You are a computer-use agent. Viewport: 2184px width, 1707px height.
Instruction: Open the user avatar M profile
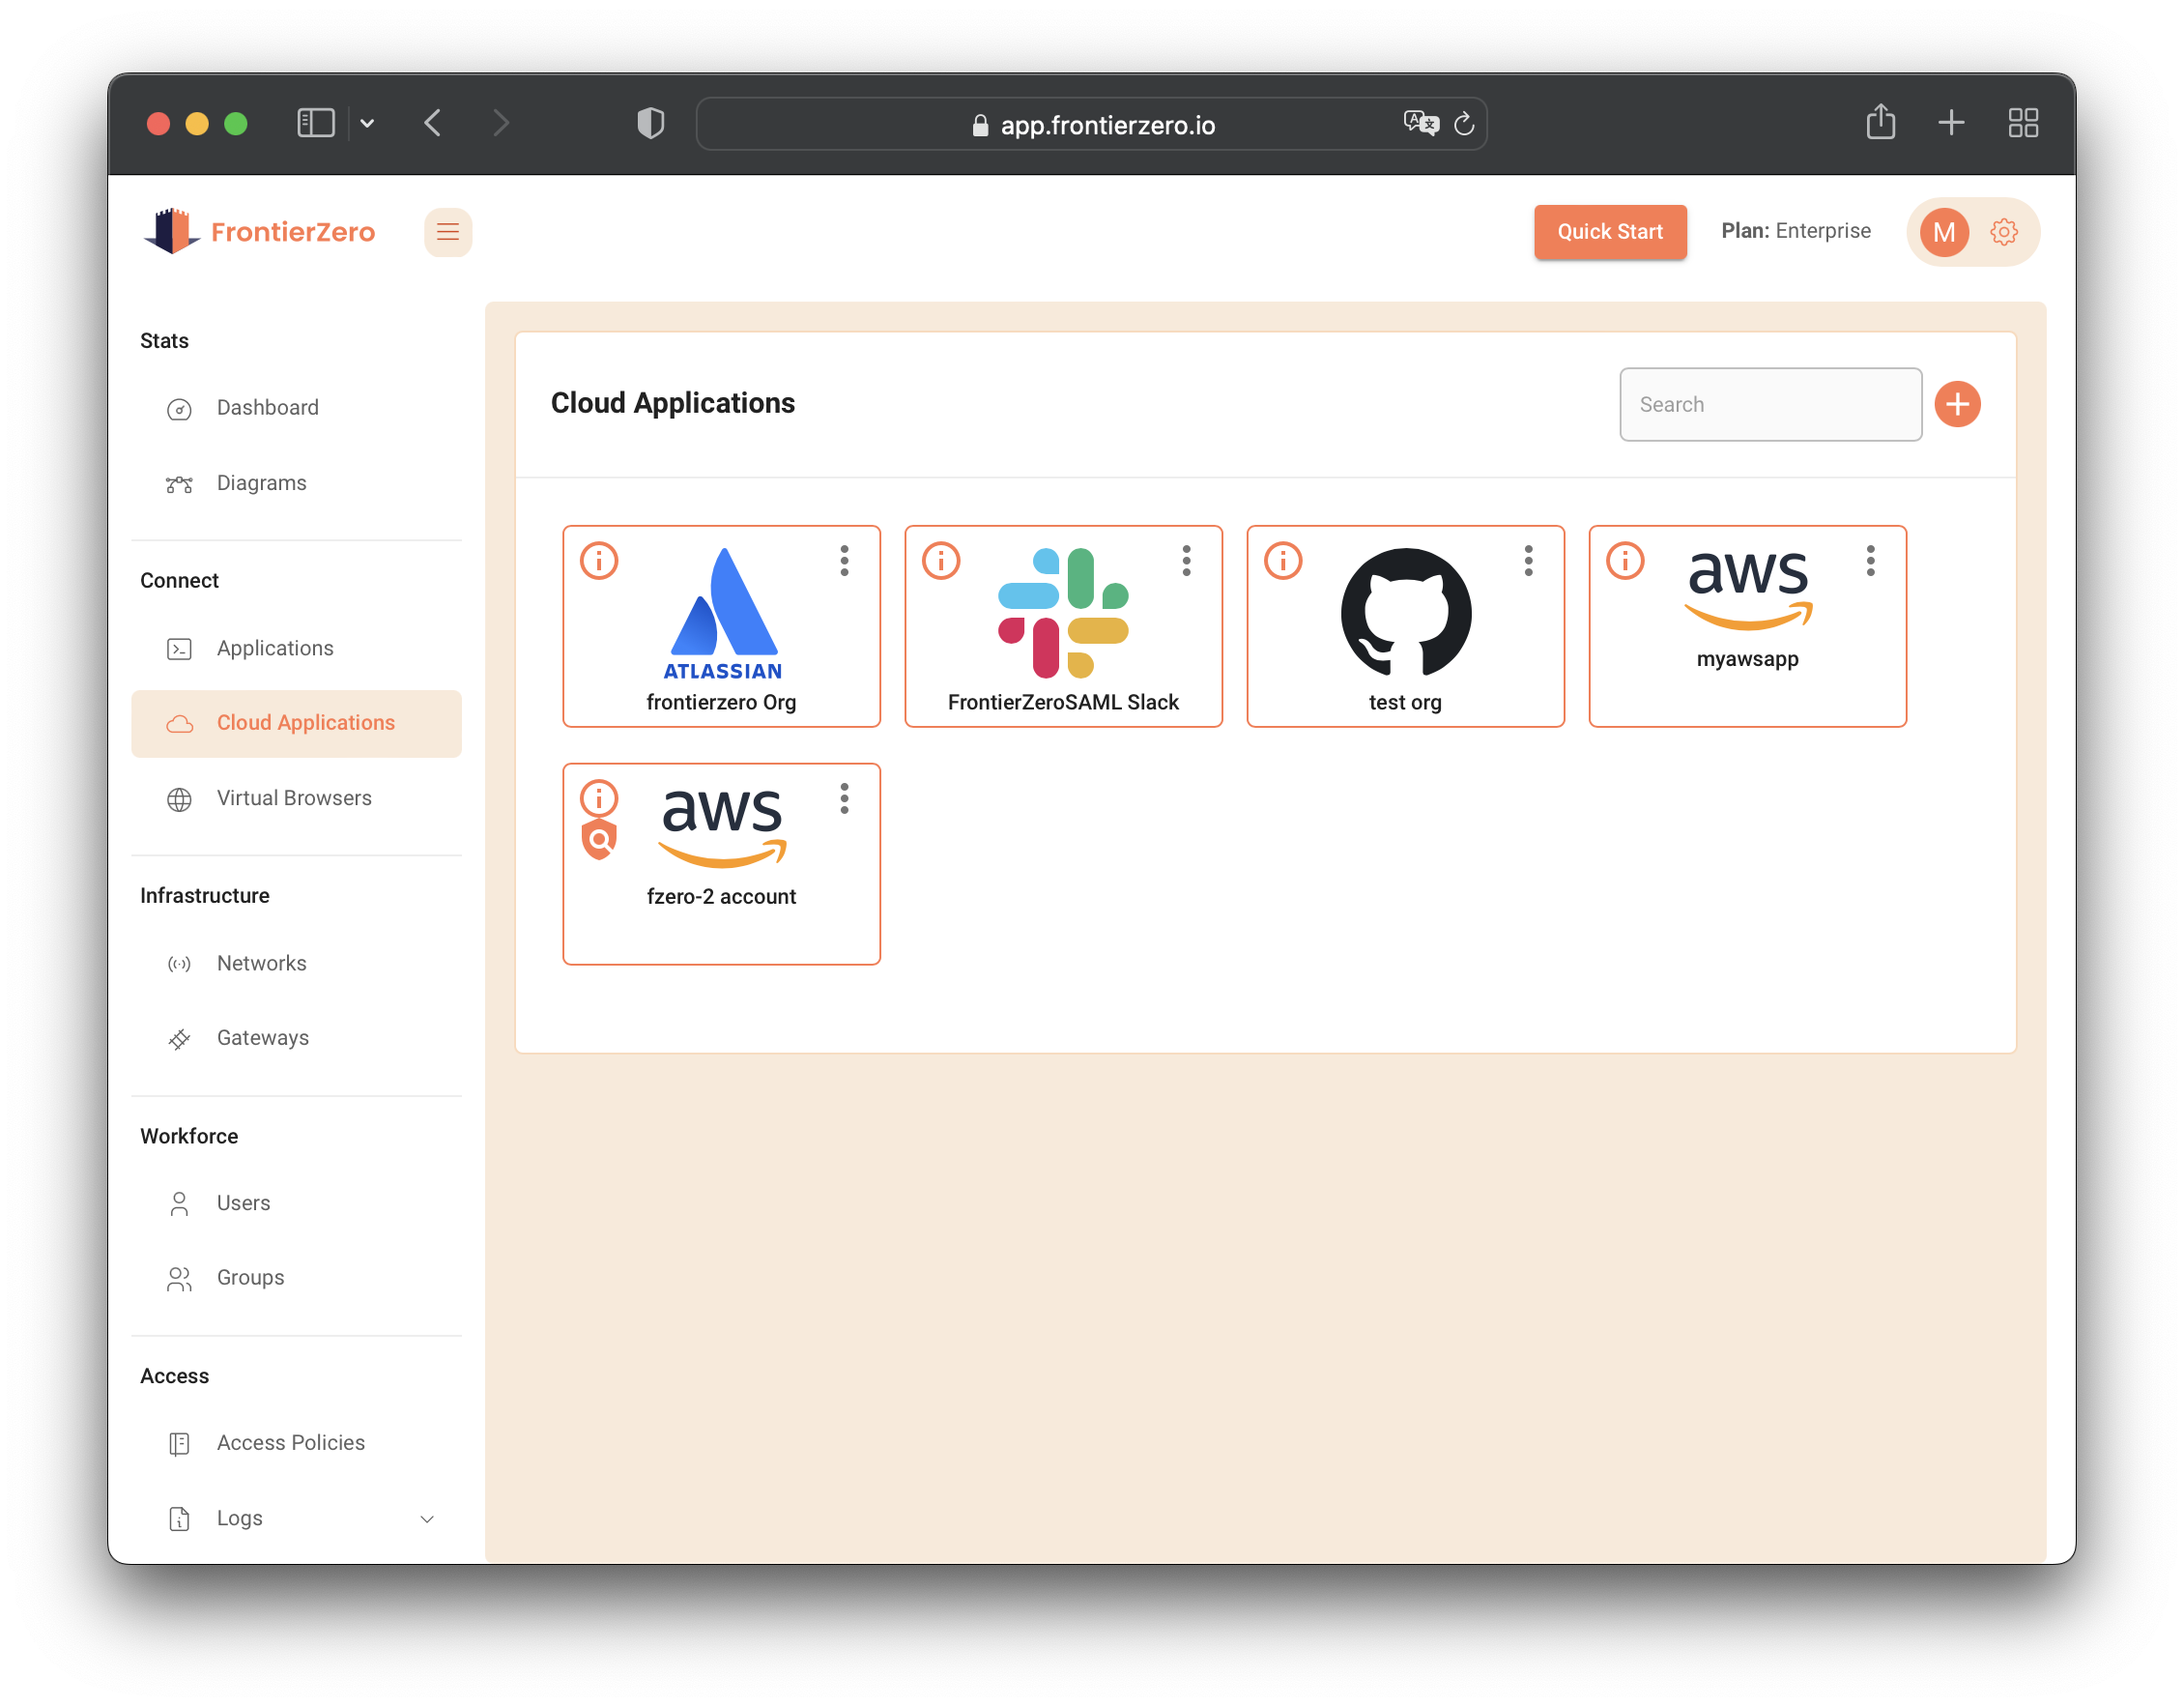click(x=1944, y=232)
